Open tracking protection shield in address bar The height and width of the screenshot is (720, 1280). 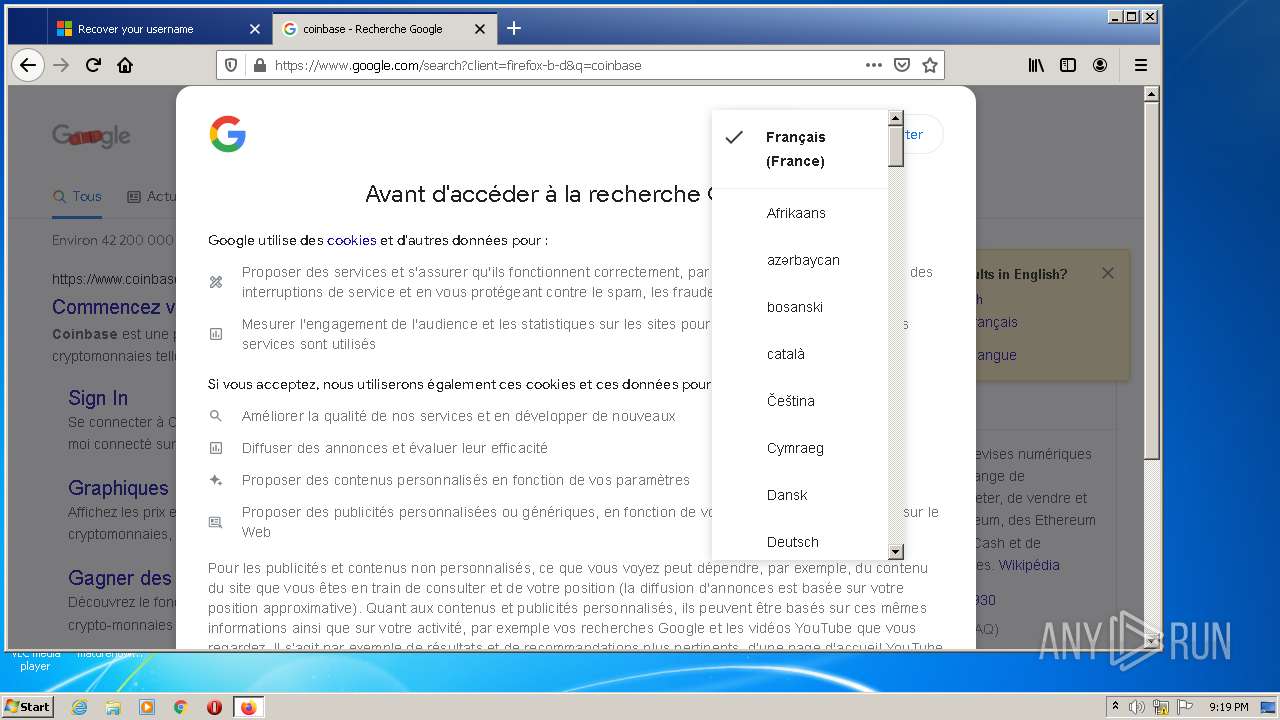point(231,65)
